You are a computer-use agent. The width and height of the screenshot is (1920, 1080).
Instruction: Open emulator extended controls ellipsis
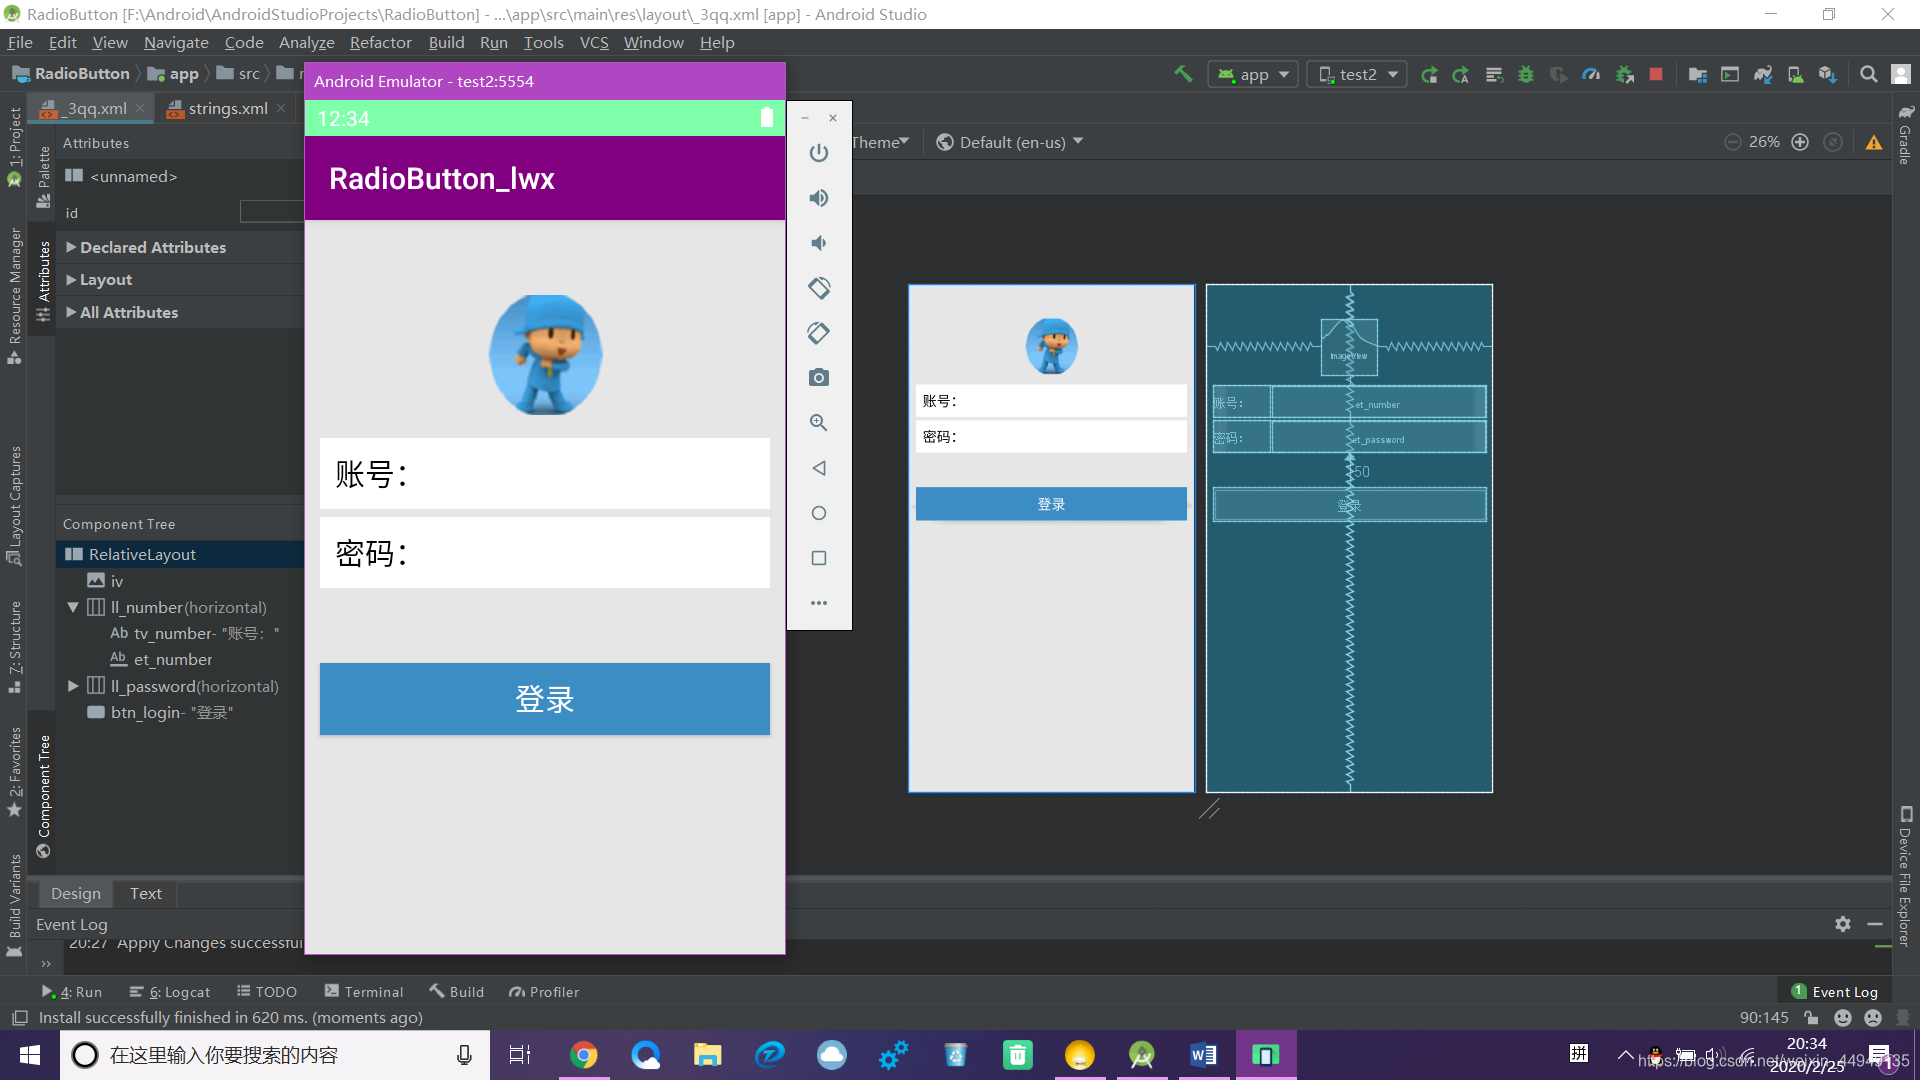[x=819, y=603]
